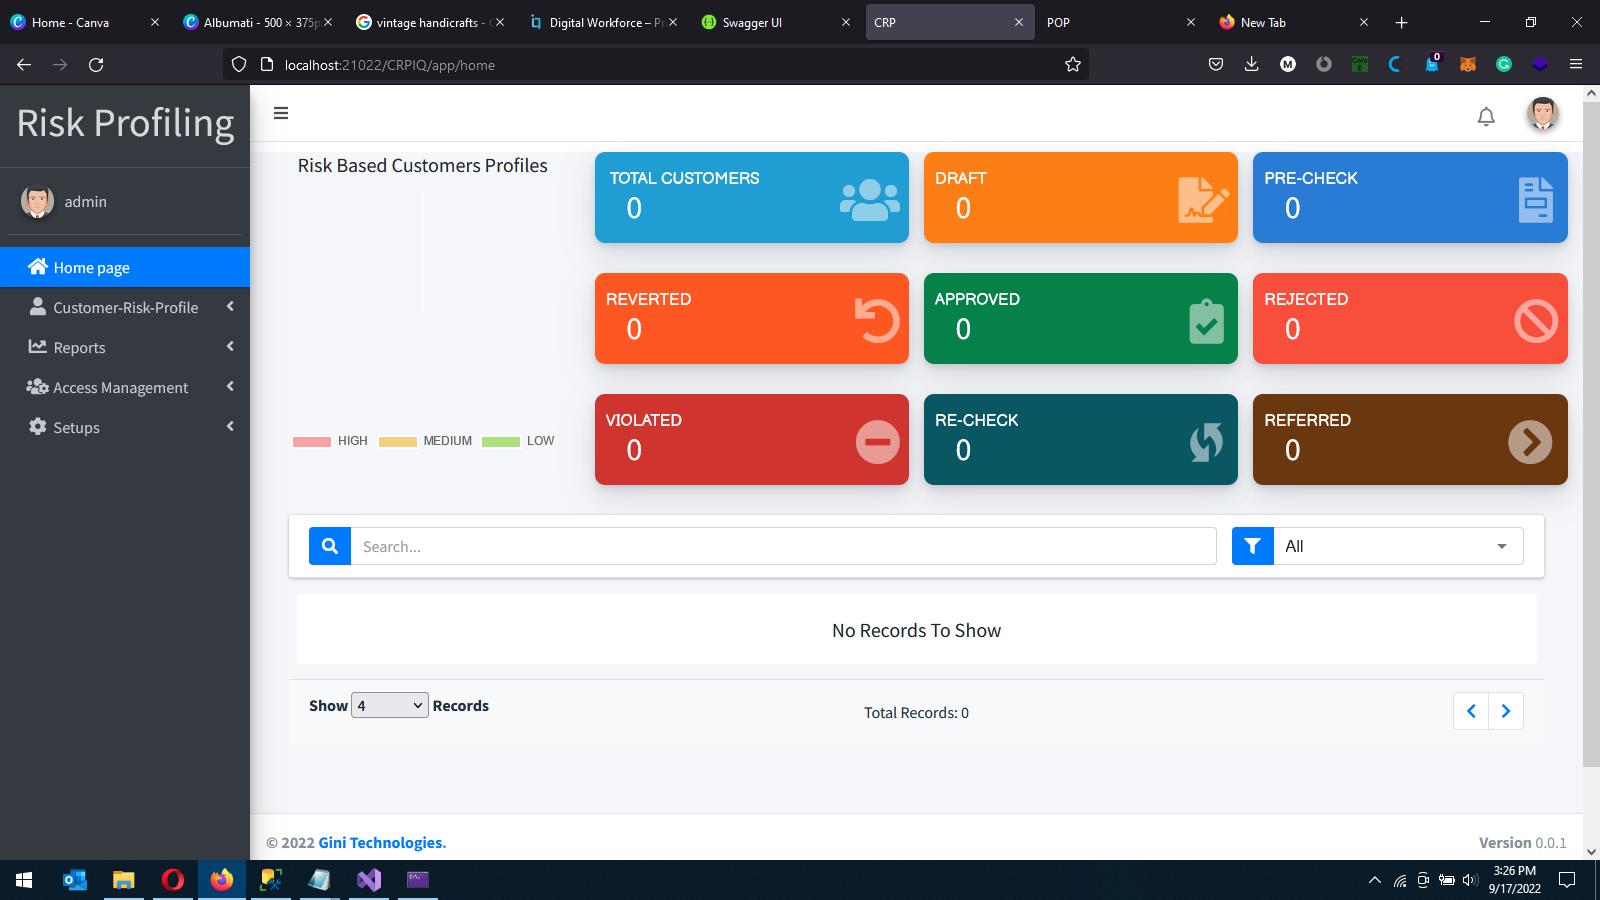Go to next page of records
Image resolution: width=1600 pixels, height=900 pixels.
[x=1506, y=711]
